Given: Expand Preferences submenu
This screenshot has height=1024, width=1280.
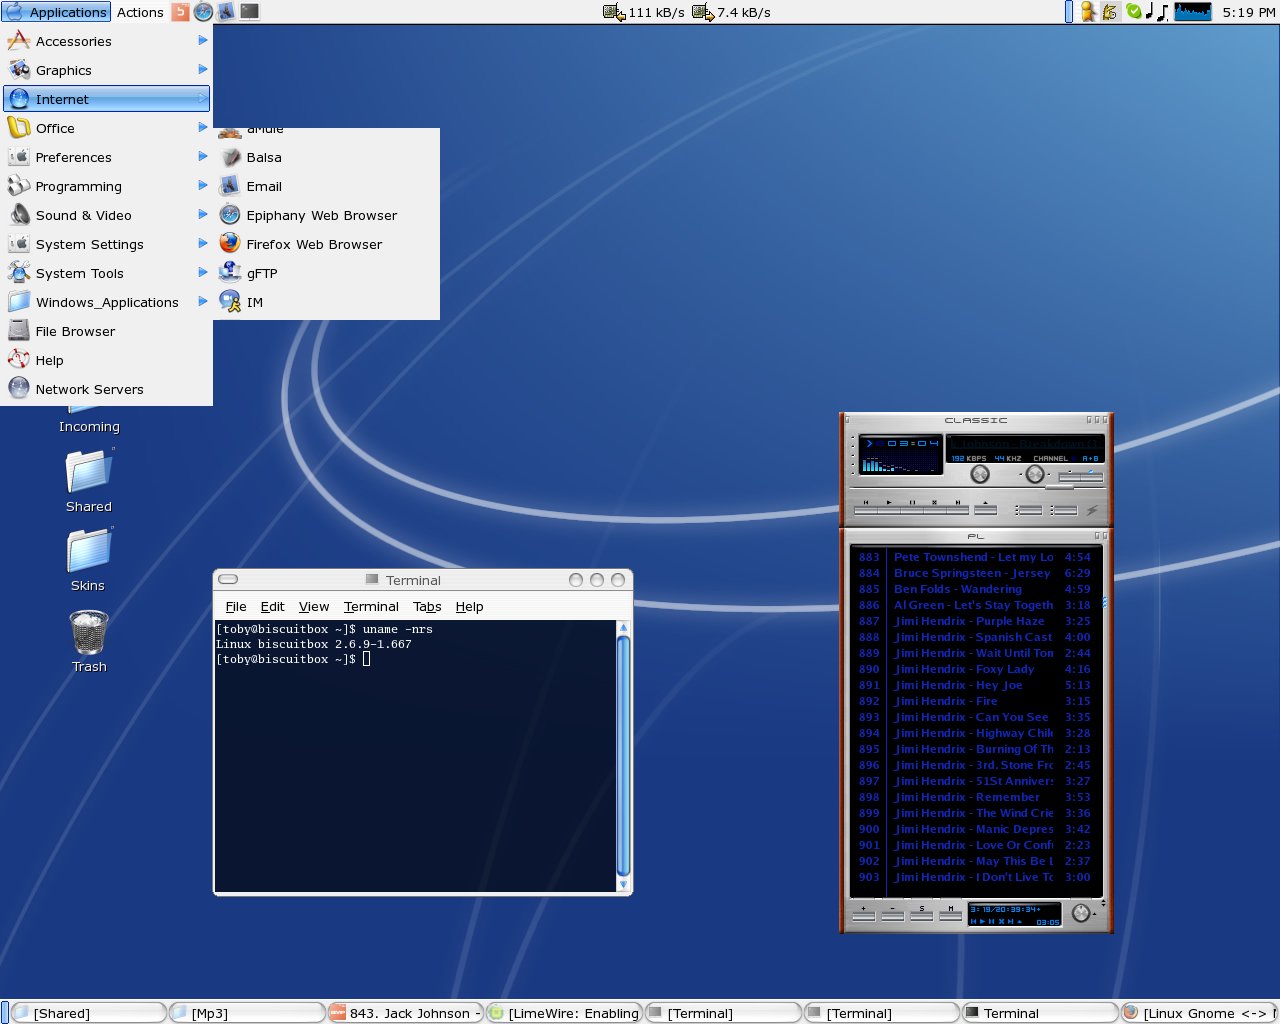Looking at the screenshot, I should point(106,157).
